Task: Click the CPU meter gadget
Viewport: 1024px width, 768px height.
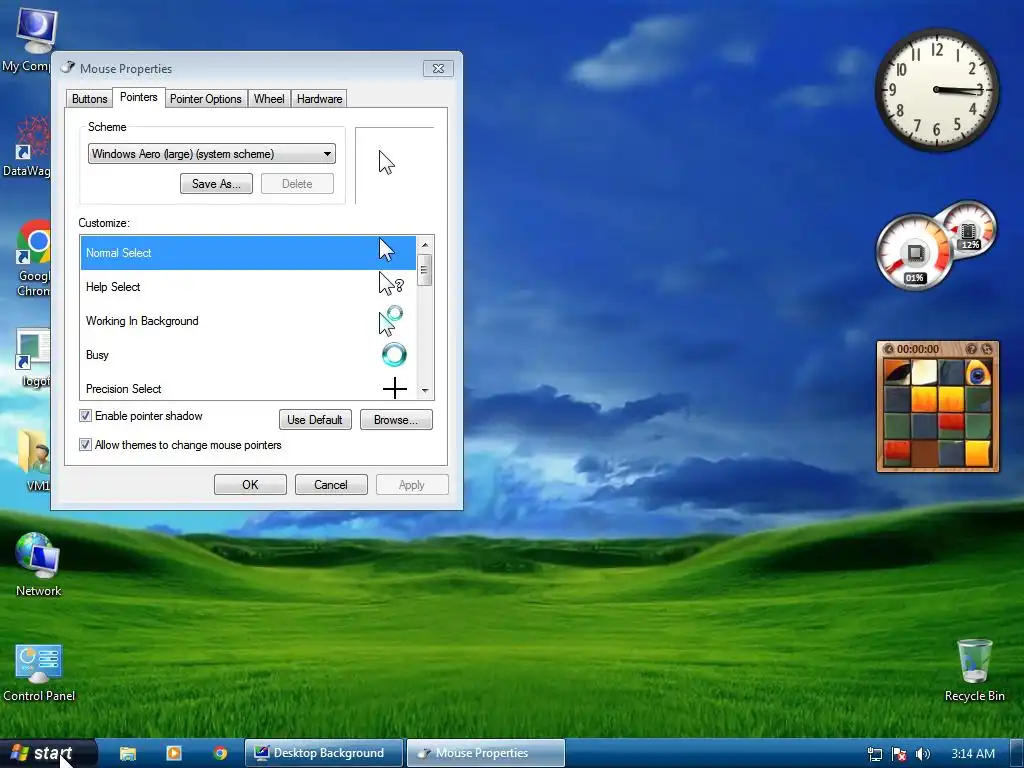Action: (914, 252)
